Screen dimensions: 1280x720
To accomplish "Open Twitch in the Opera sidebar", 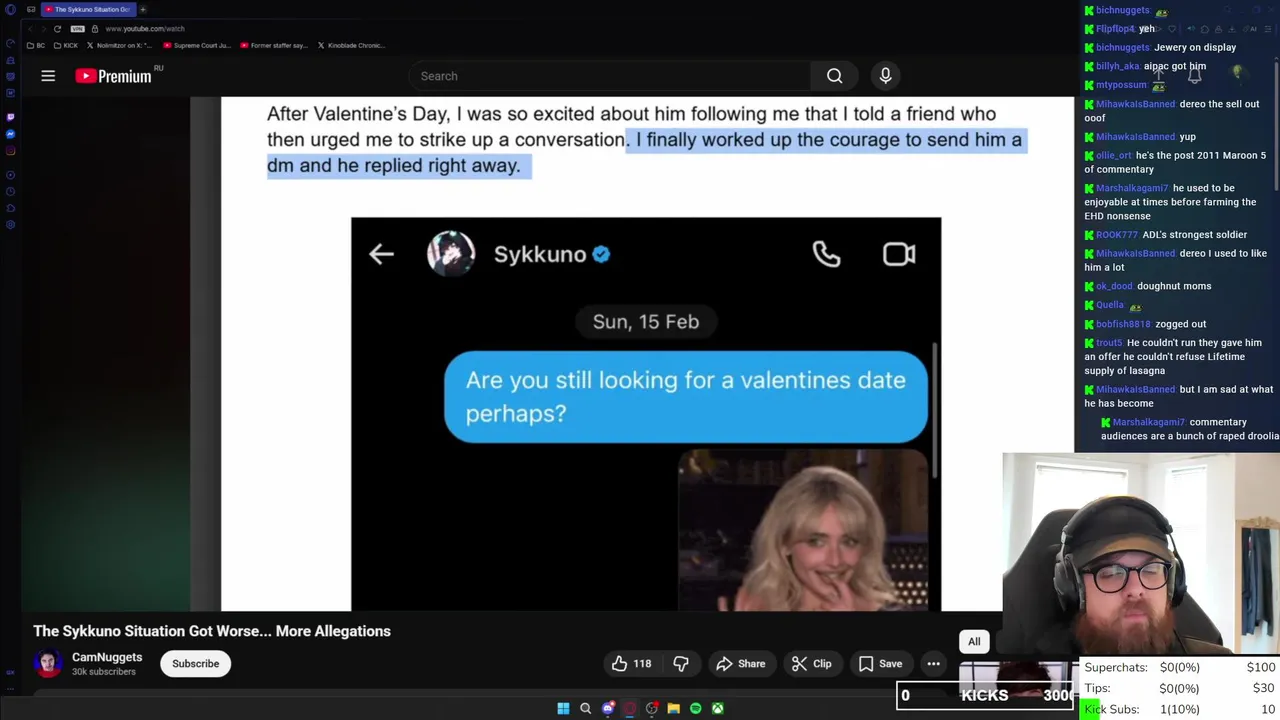I will click(x=10, y=117).
